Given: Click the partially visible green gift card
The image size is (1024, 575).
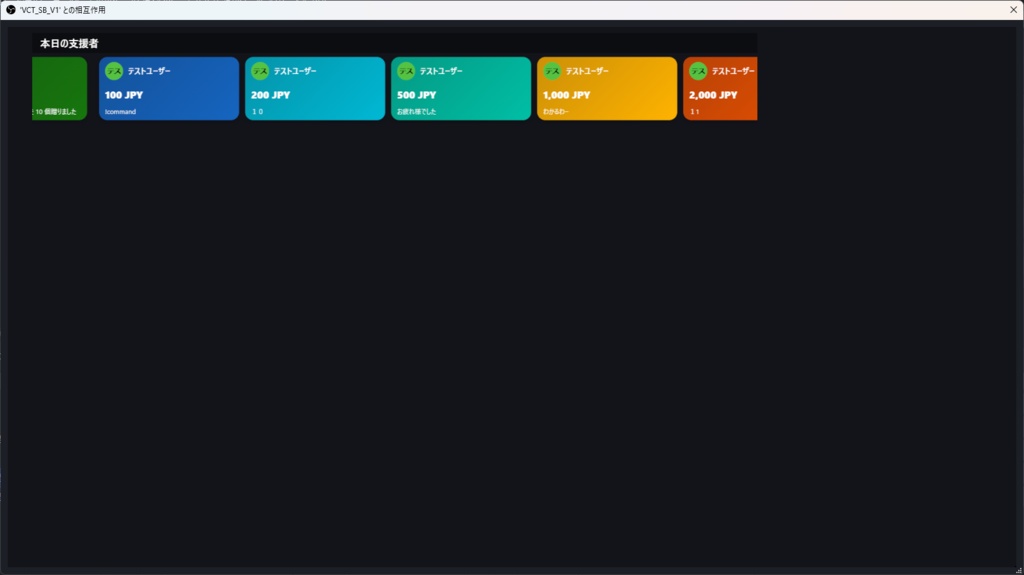Looking at the screenshot, I should click(59, 88).
